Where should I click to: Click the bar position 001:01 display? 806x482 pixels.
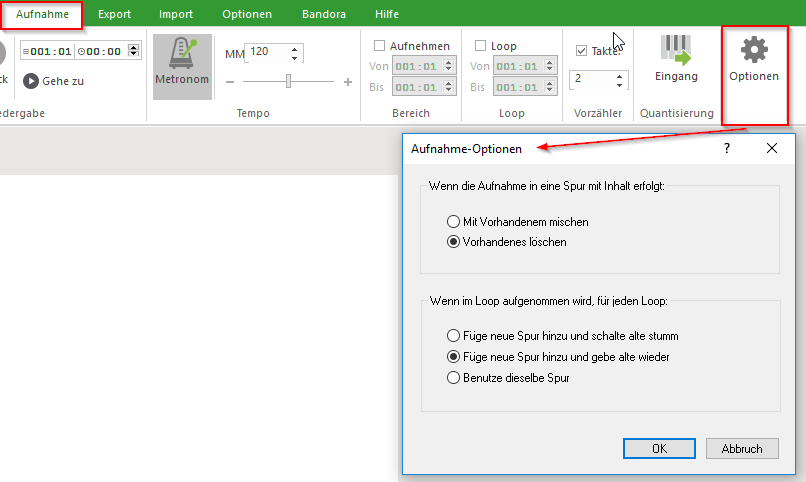tap(47, 51)
